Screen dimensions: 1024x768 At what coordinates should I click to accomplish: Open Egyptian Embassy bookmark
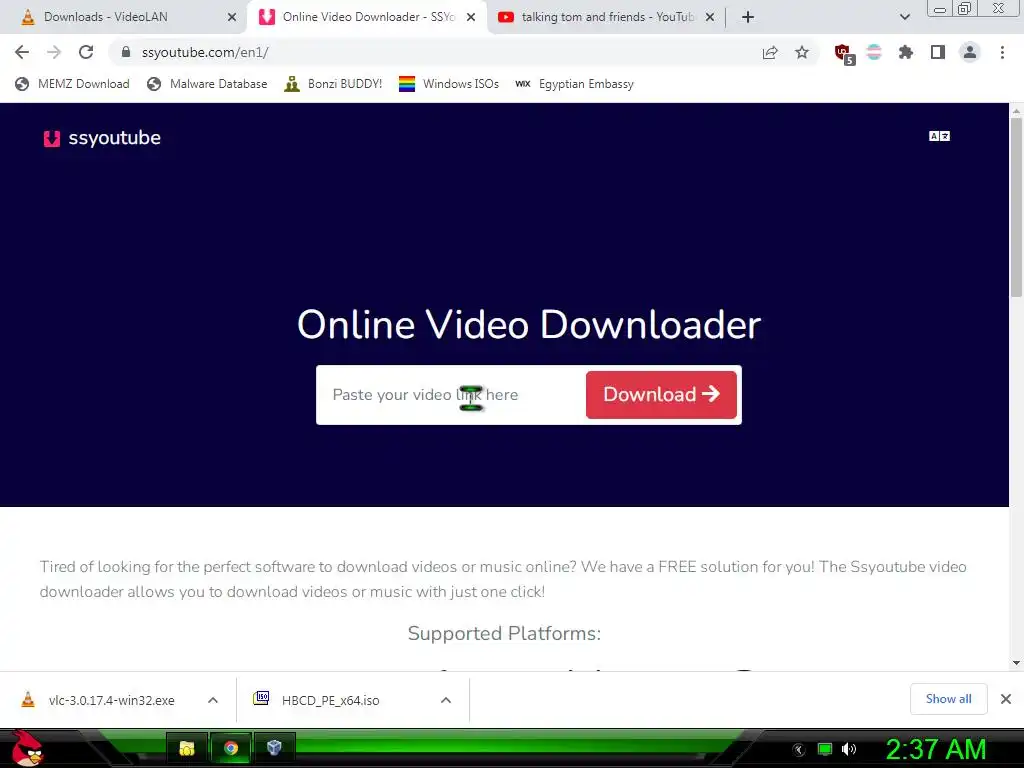coord(575,84)
